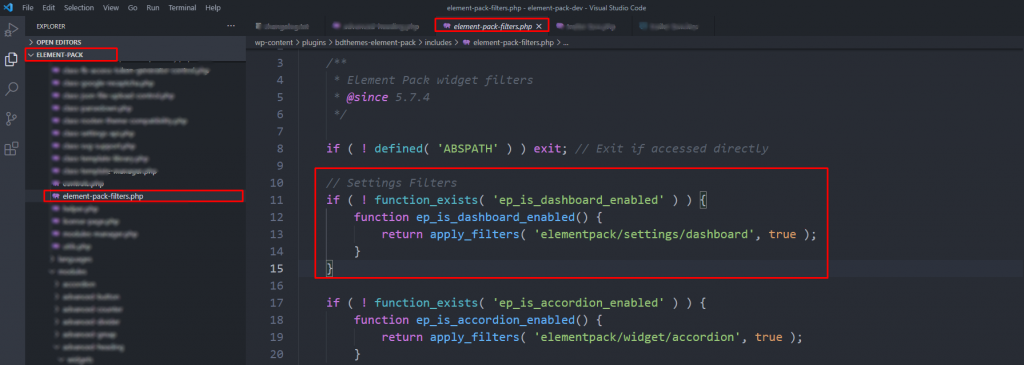
Task: Click wp-content in the breadcrumb path
Action: coord(274,42)
